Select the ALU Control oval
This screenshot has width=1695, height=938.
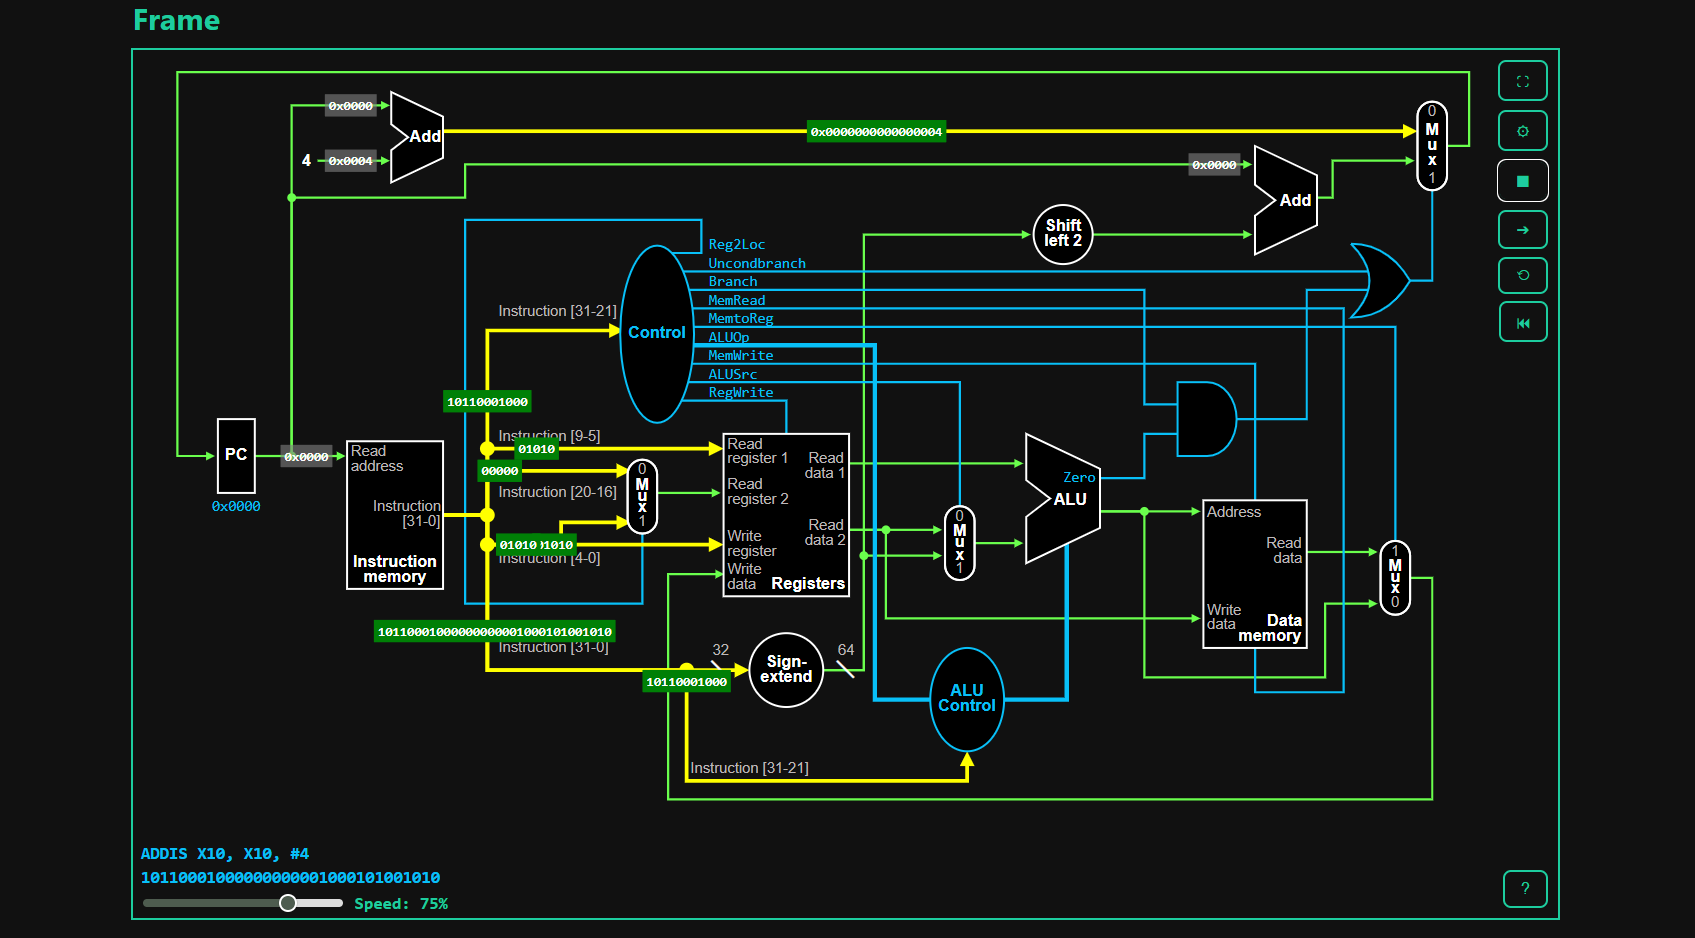pos(966,699)
